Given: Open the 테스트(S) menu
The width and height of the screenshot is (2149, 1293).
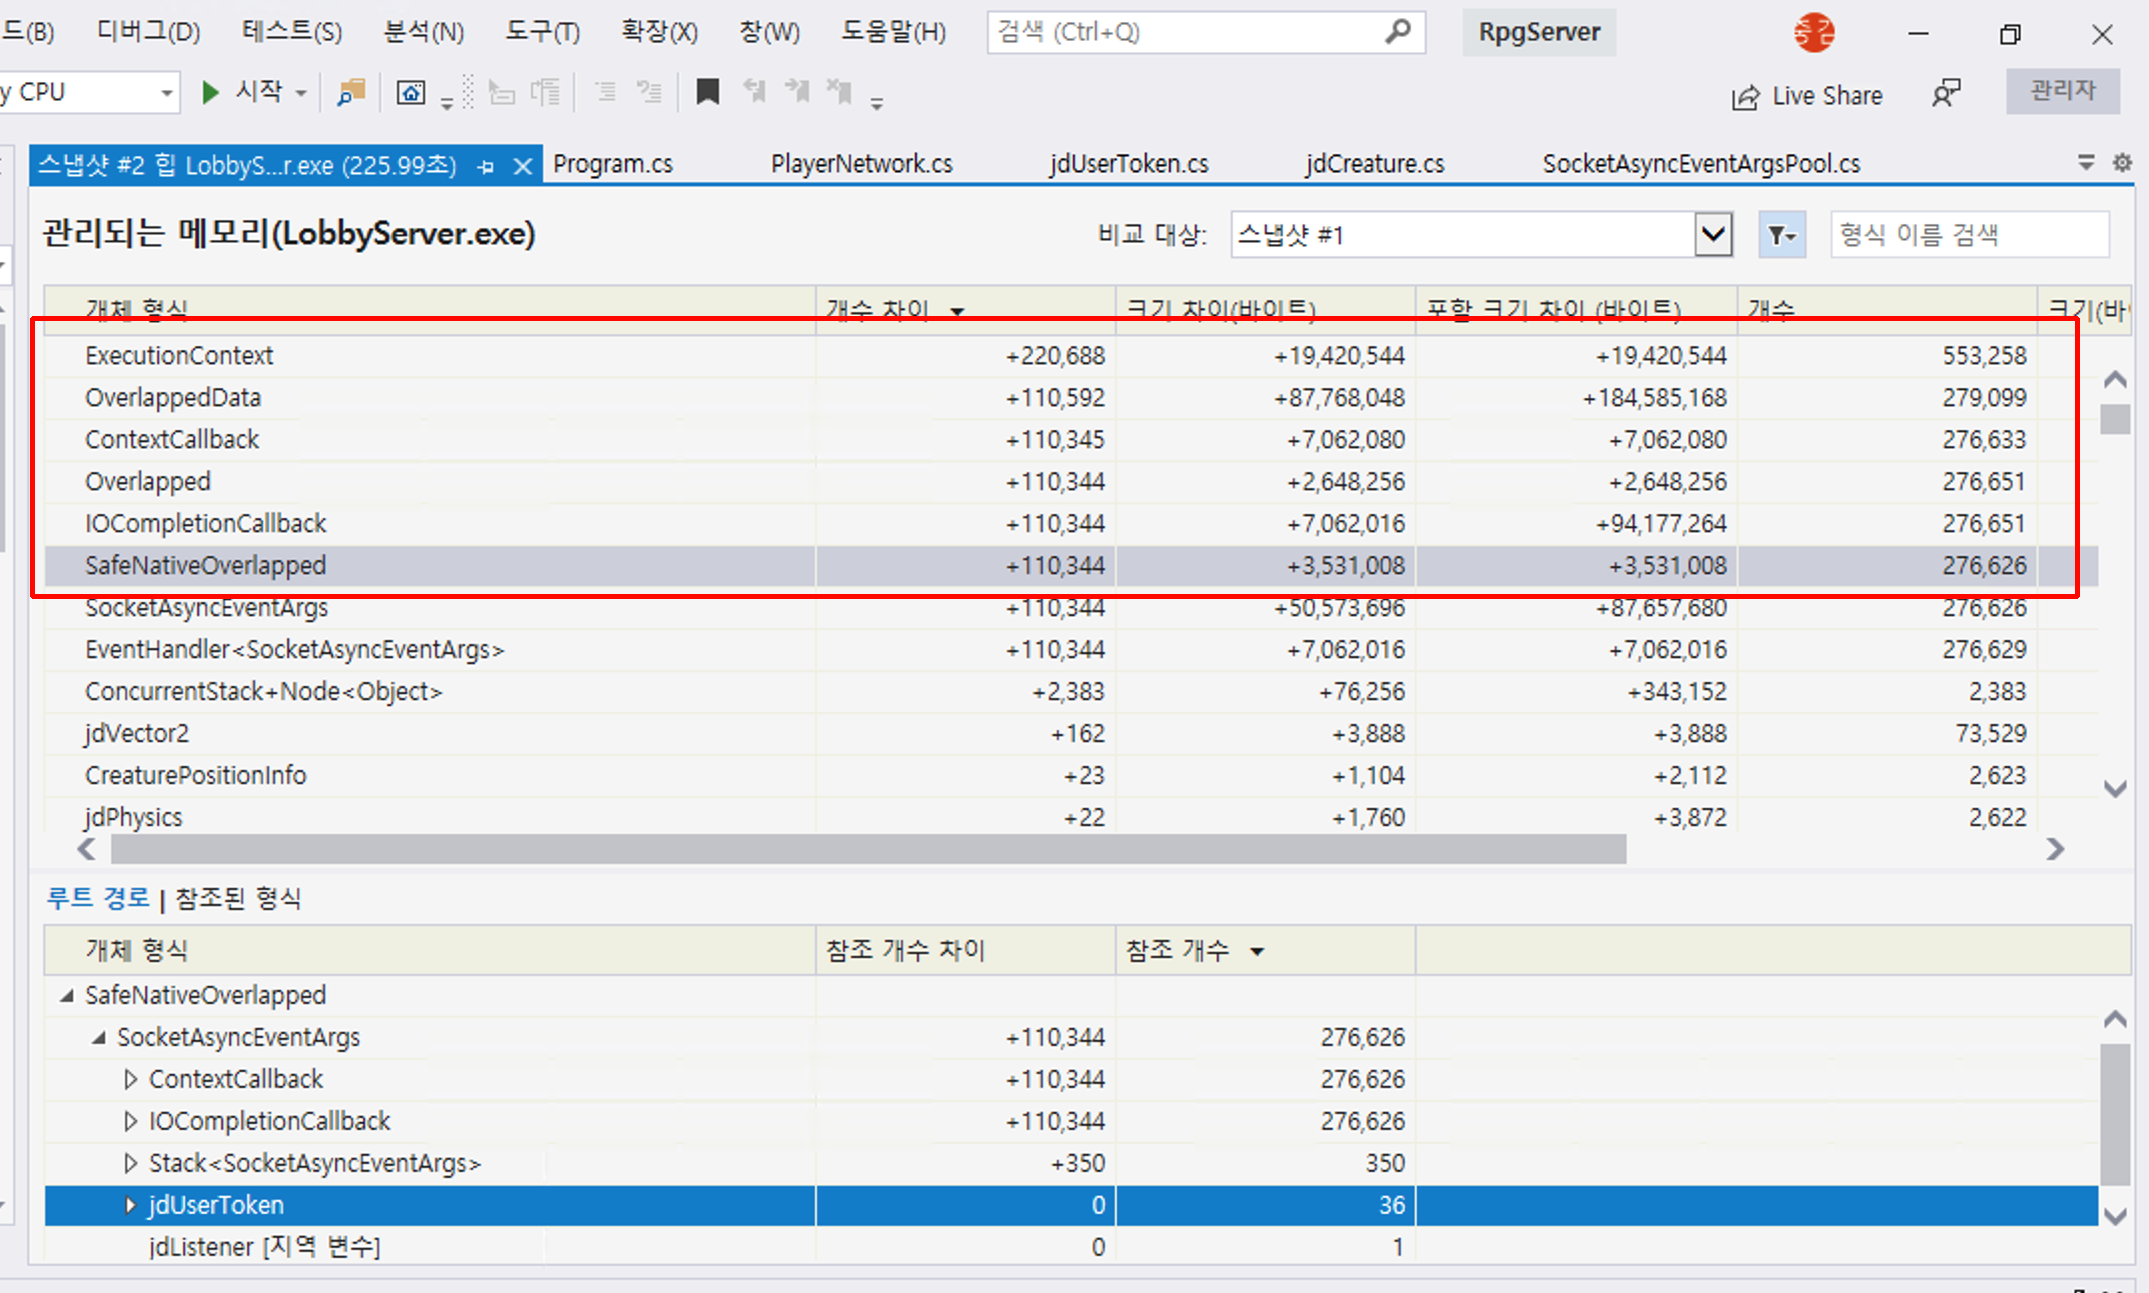Looking at the screenshot, I should coord(292,32).
